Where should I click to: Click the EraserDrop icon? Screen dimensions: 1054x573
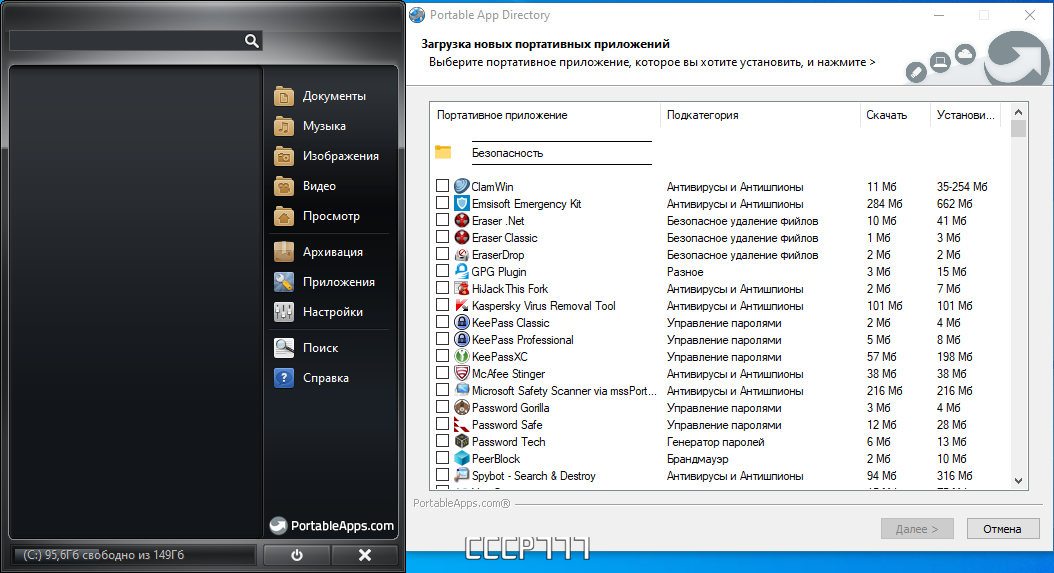(461, 254)
